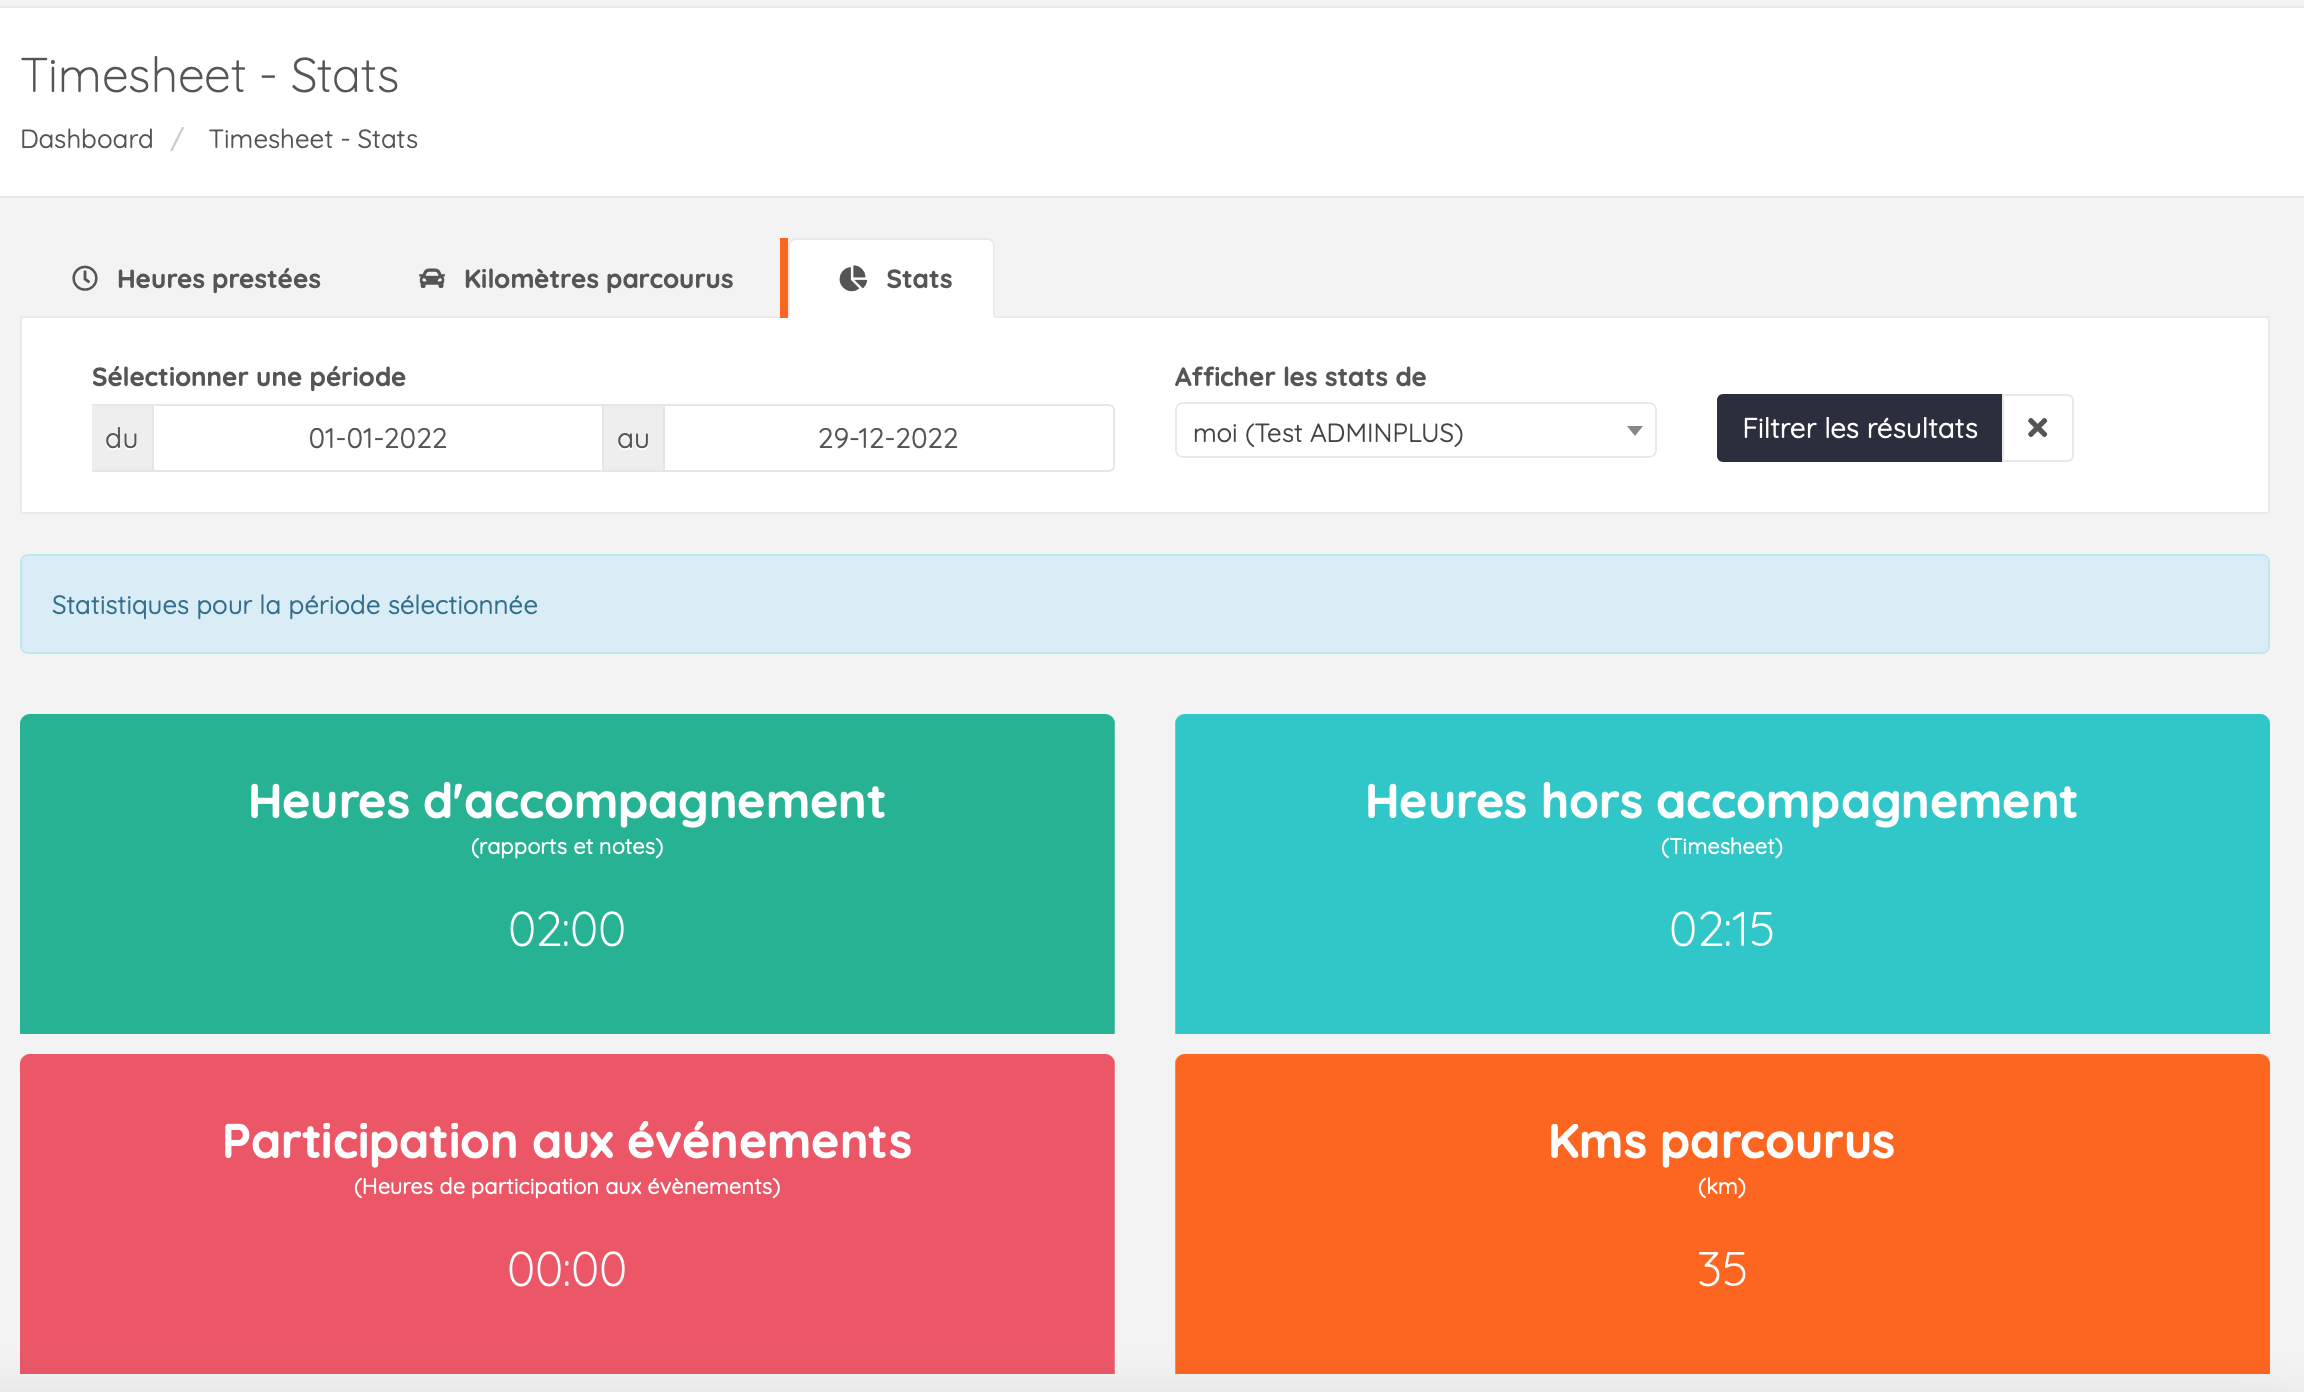This screenshot has height=1392, width=2304.
Task: Click Filtrer les résultats button
Action: pyautogui.click(x=1859, y=428)
